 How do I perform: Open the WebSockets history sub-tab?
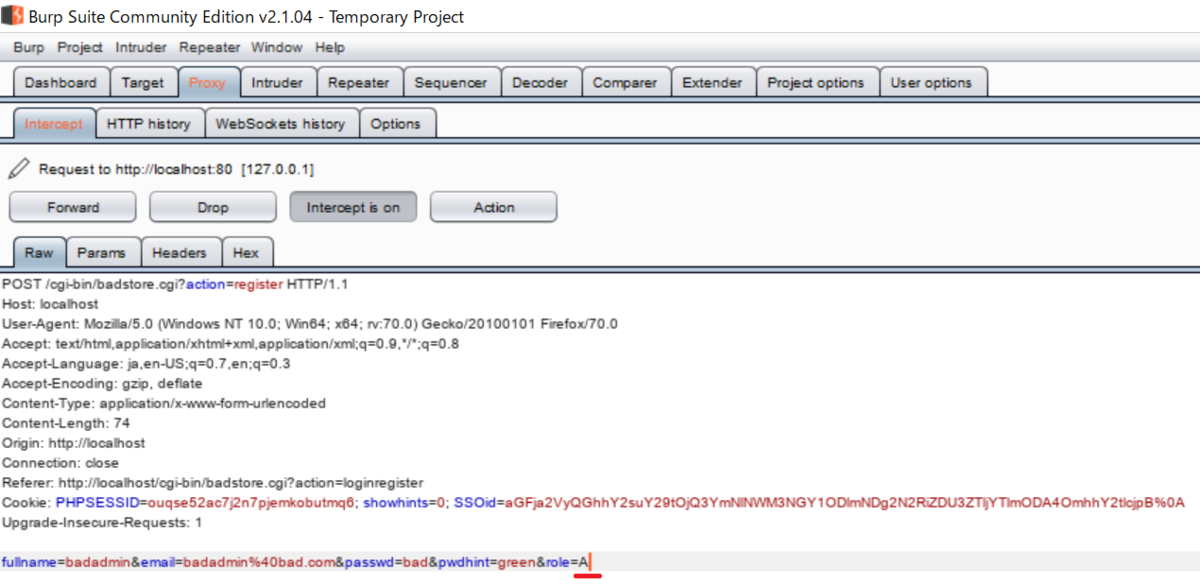(x=280, y=124)
